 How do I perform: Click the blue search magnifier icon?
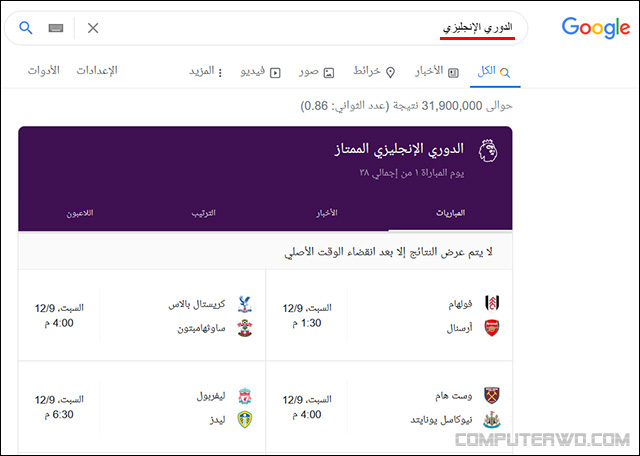(x=26, y=28)
